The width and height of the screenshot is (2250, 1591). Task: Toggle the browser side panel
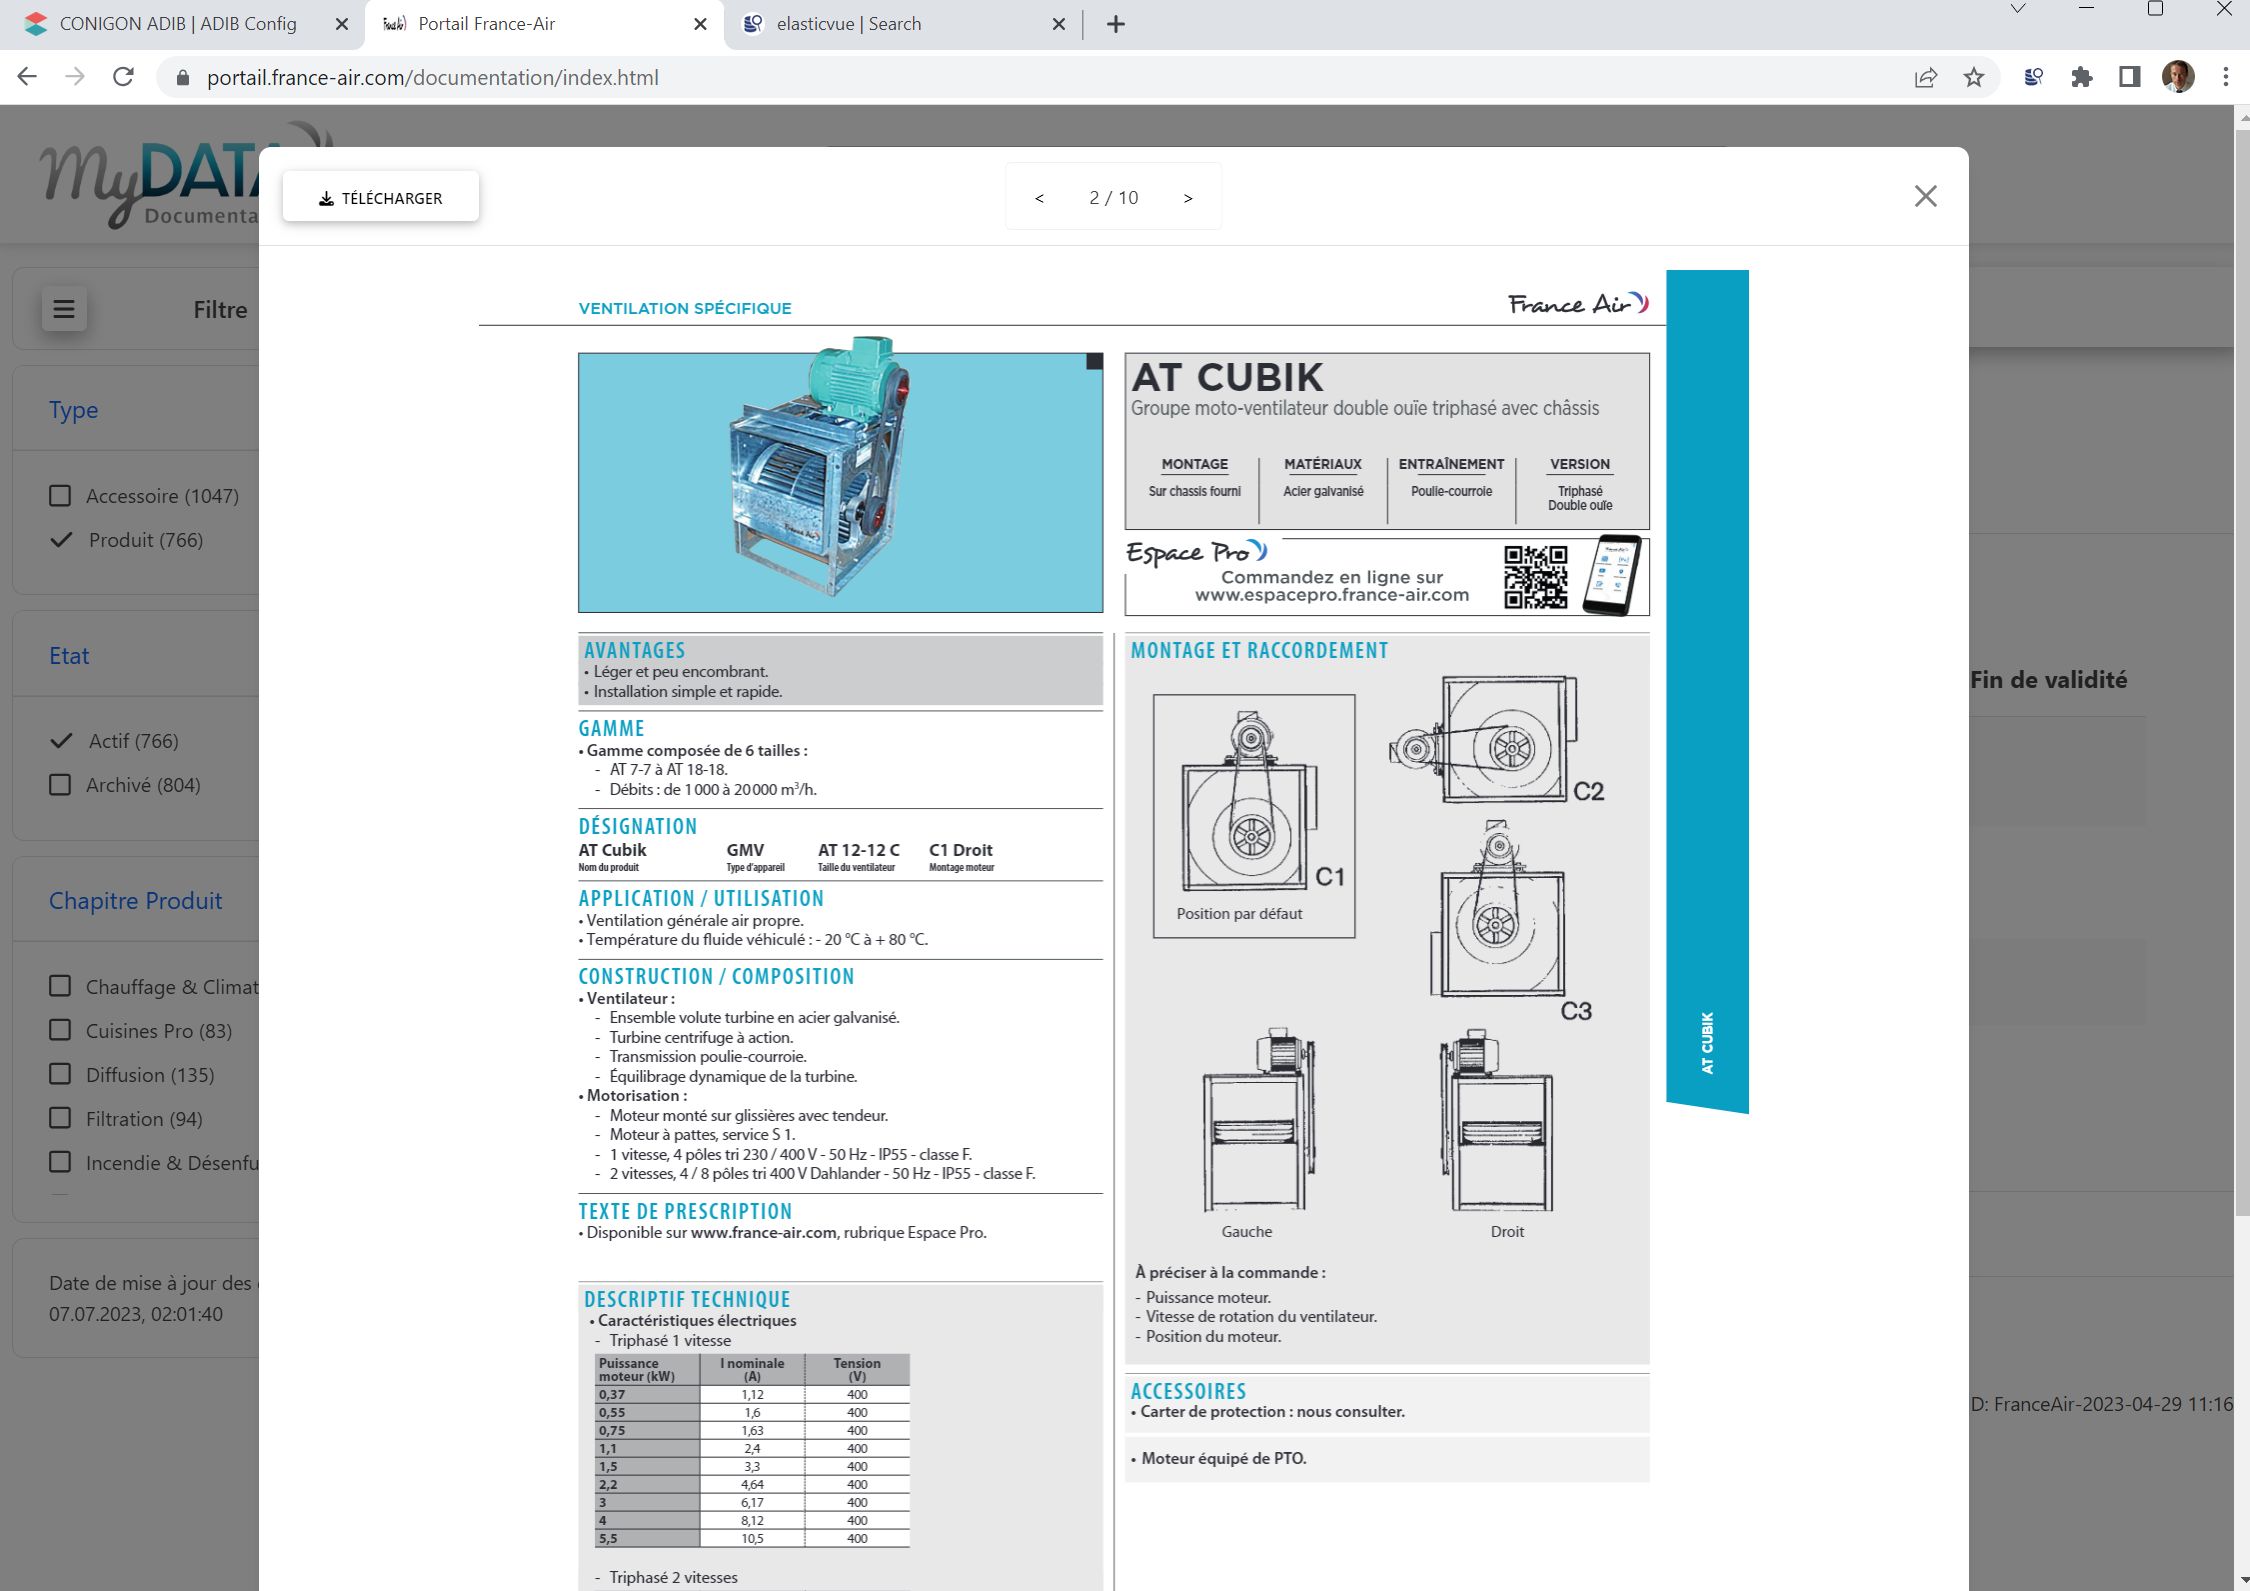tap(2129, 77)
